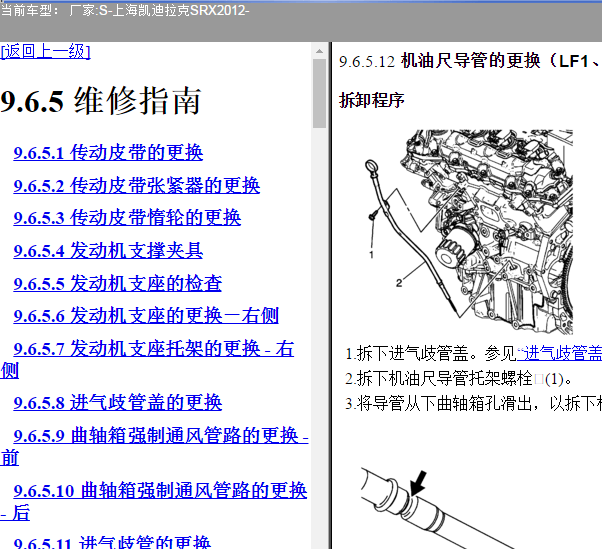Open 9.6.5.11 进气歧管的更换
This screenshot has width=602, height=549.
tap(112, 542)
